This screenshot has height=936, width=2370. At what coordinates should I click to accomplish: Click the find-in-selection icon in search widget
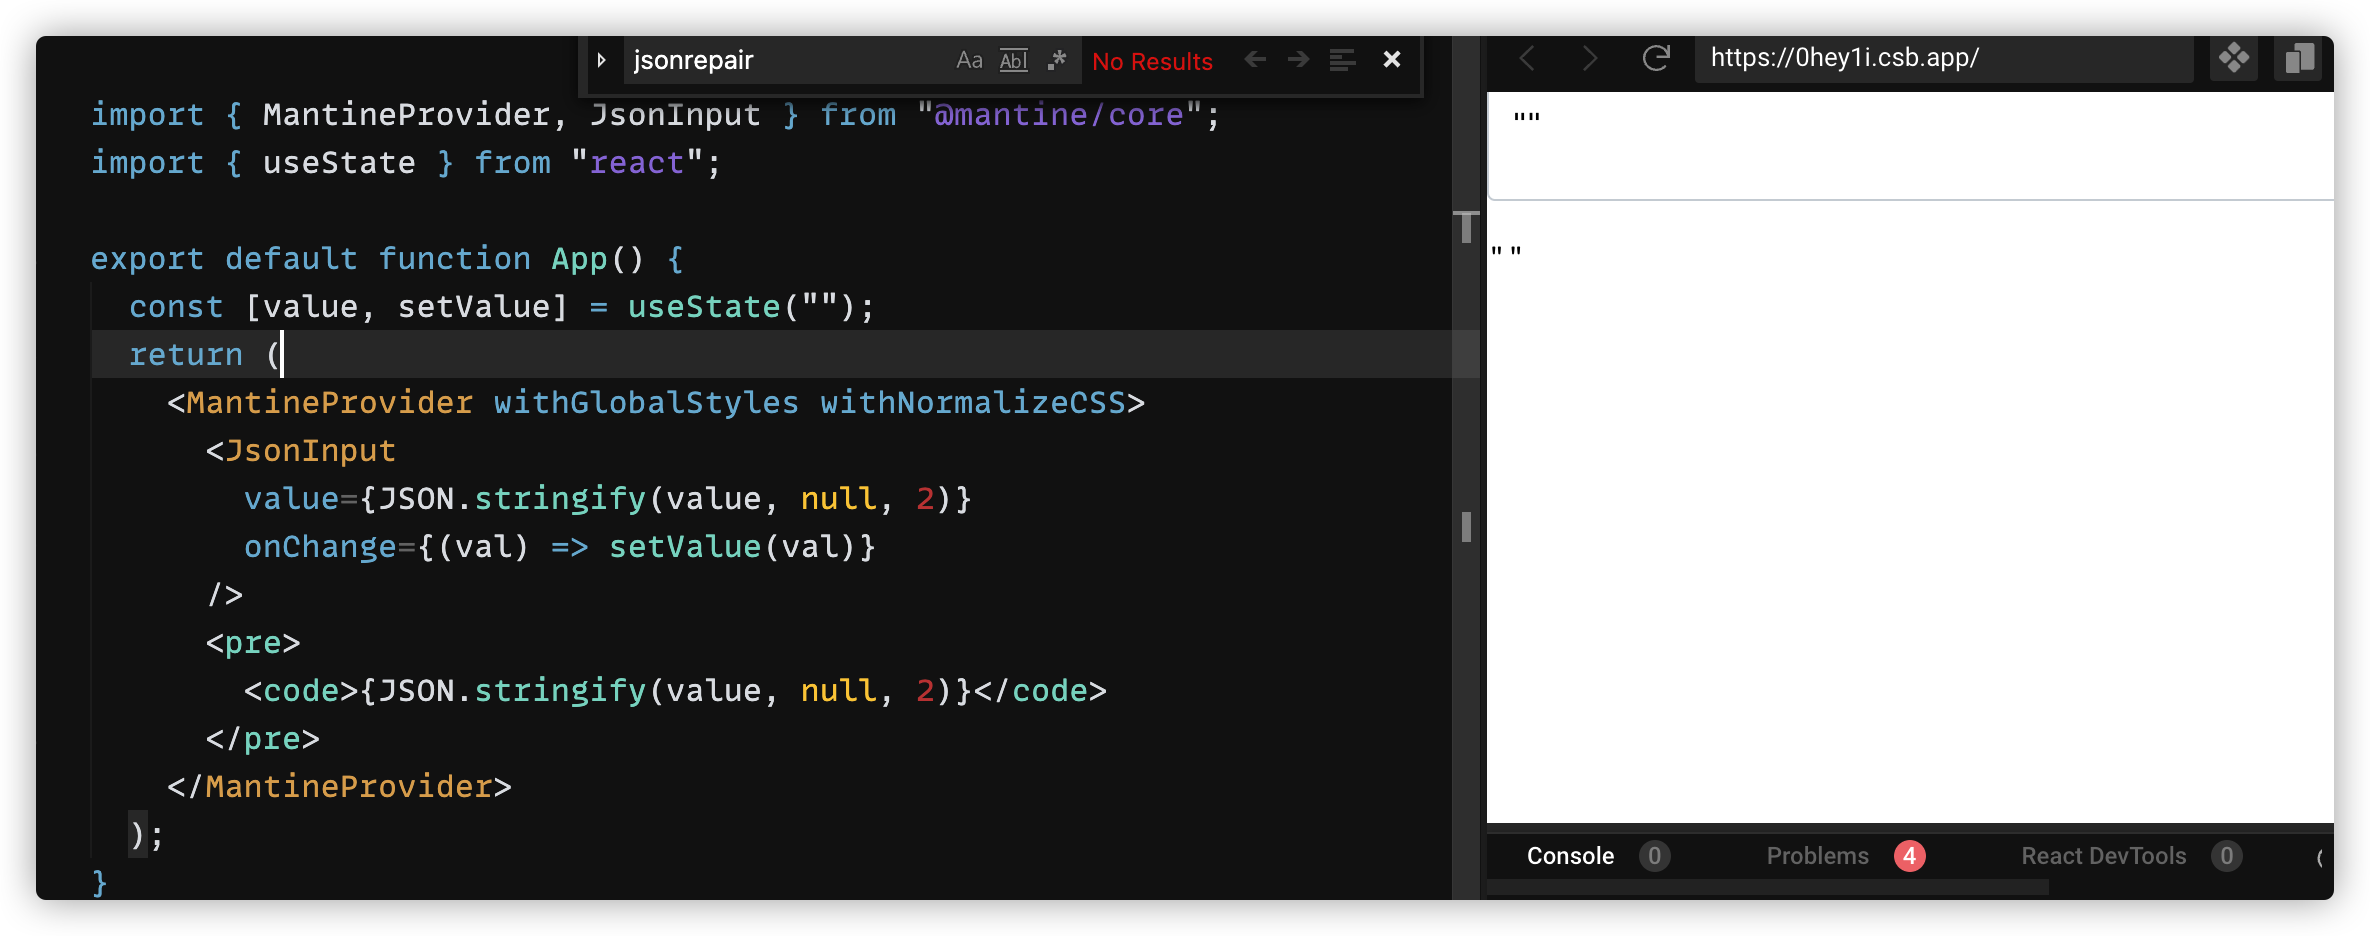click(x=1341, y=60)
